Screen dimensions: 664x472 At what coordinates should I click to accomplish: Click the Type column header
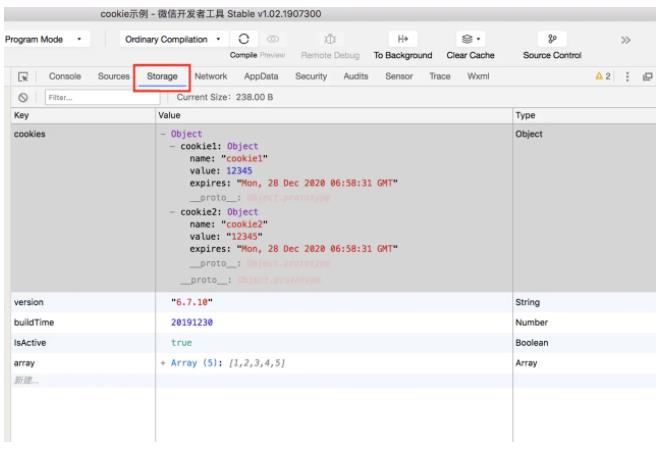pos(584,115)
